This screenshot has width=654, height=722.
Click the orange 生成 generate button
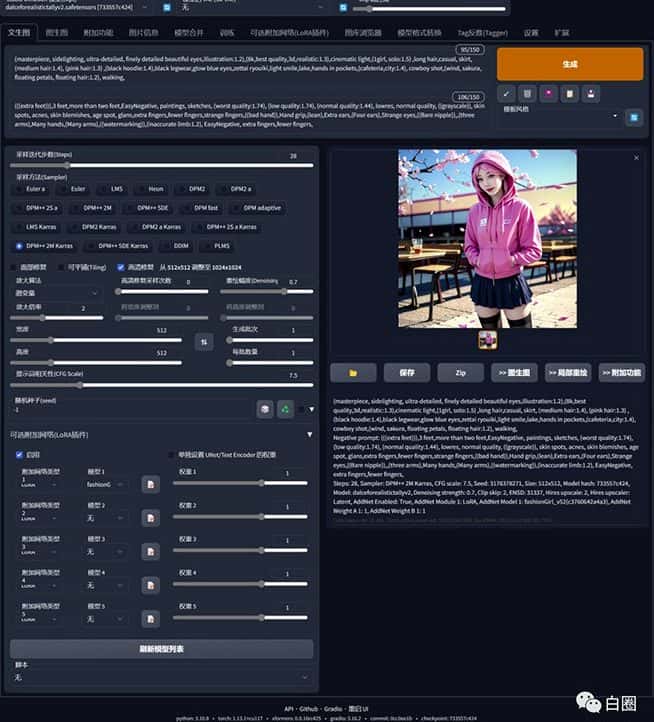tap(569, 63)
